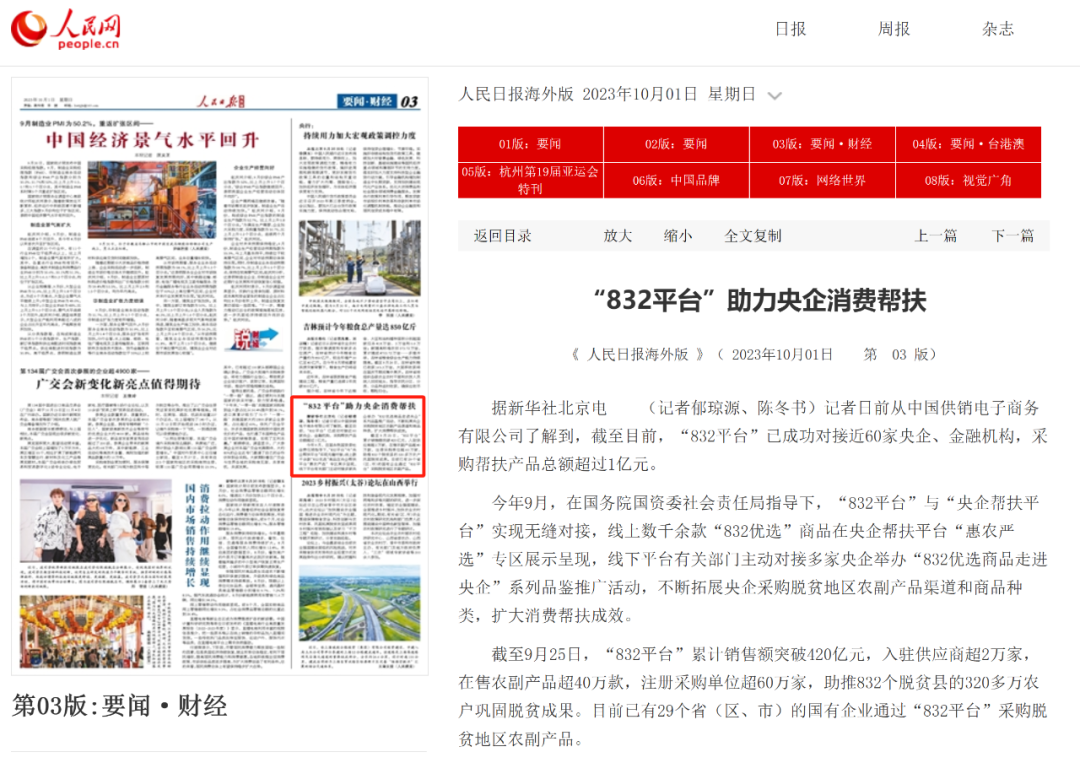Screen dimensions: 1080x763
Task: Open the 周报 menu item
Action: (x=894, y=29)
